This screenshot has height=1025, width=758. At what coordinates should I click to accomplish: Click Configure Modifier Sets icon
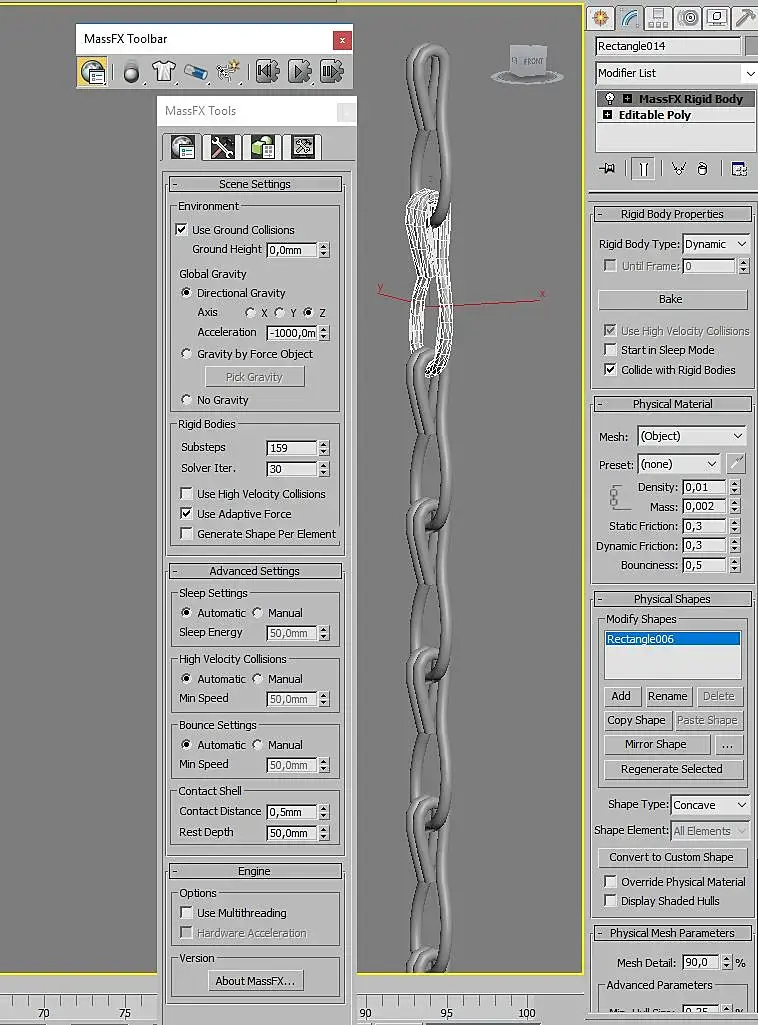[x=739, y=169]
